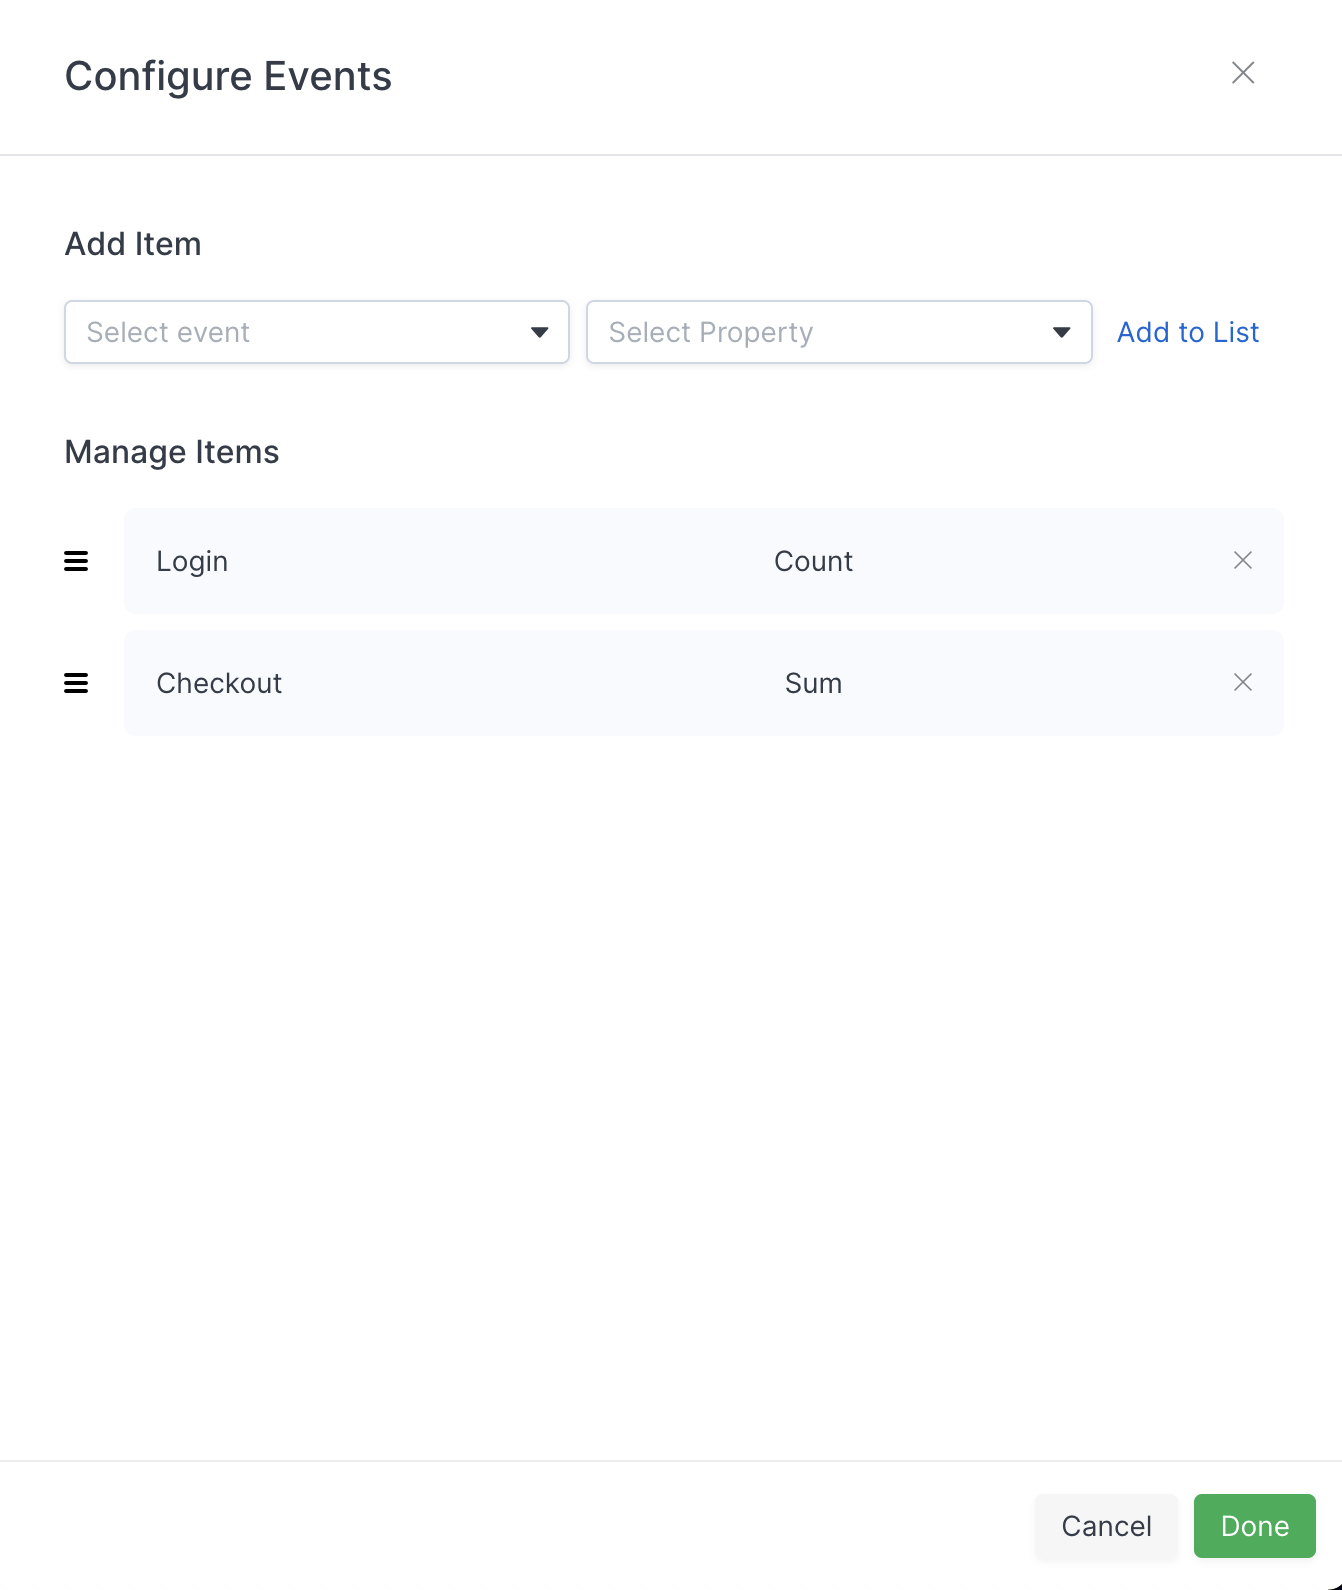
Task: Click the Manage Items heading
Action: coord(172,452)
